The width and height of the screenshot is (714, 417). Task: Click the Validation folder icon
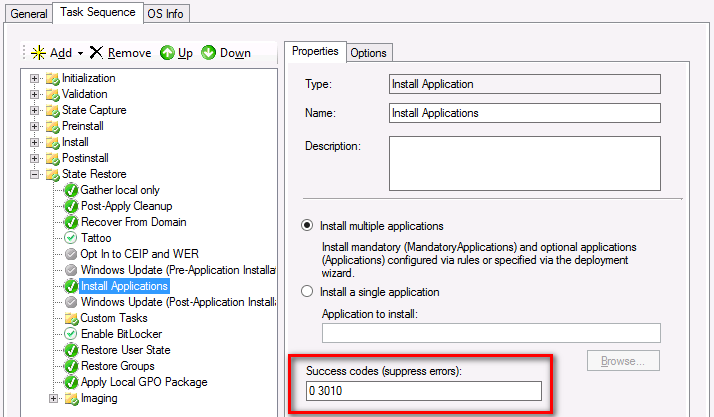(x=53, y=95)
